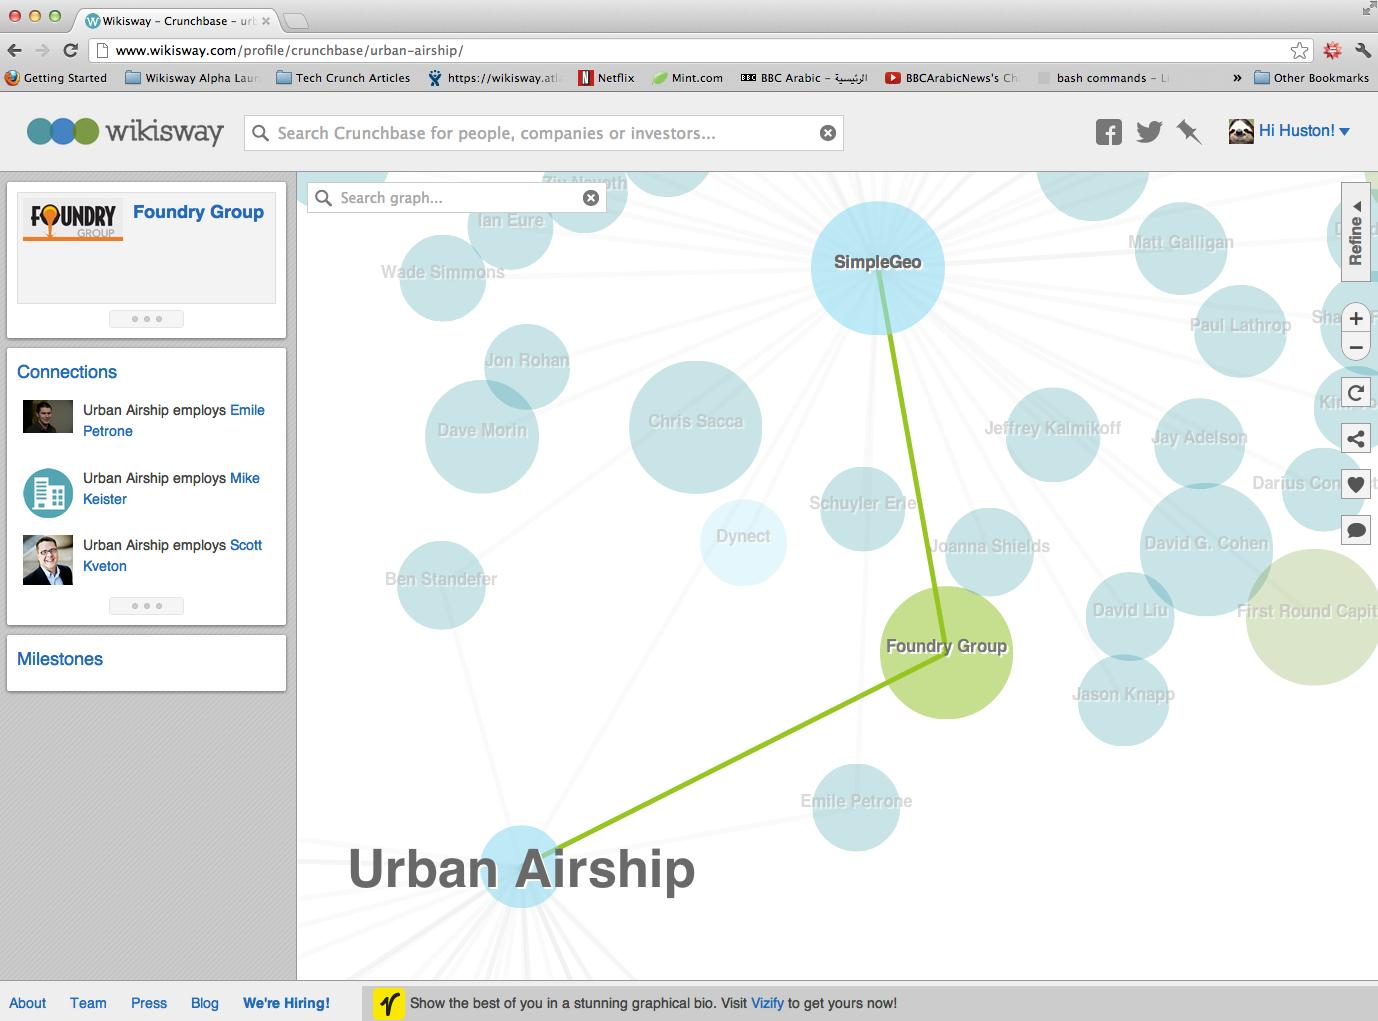Expand the Foundry Group info card dots

(146, 319)
